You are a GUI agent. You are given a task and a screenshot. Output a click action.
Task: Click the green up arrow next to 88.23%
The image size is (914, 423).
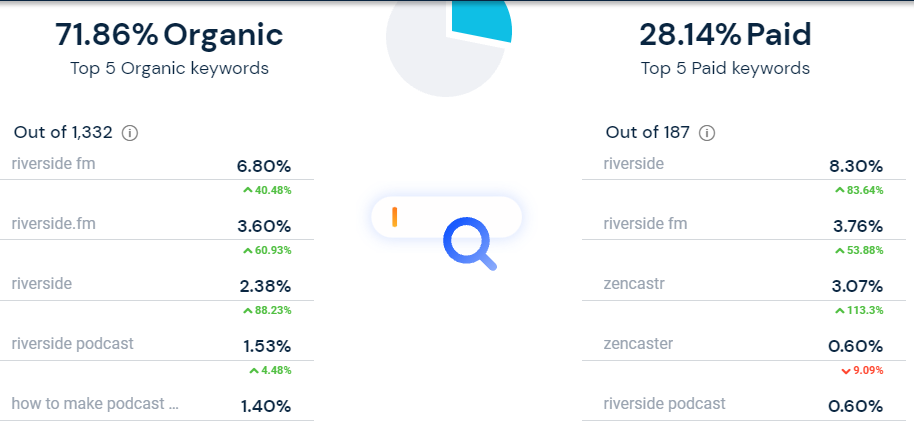coord(247,311)
